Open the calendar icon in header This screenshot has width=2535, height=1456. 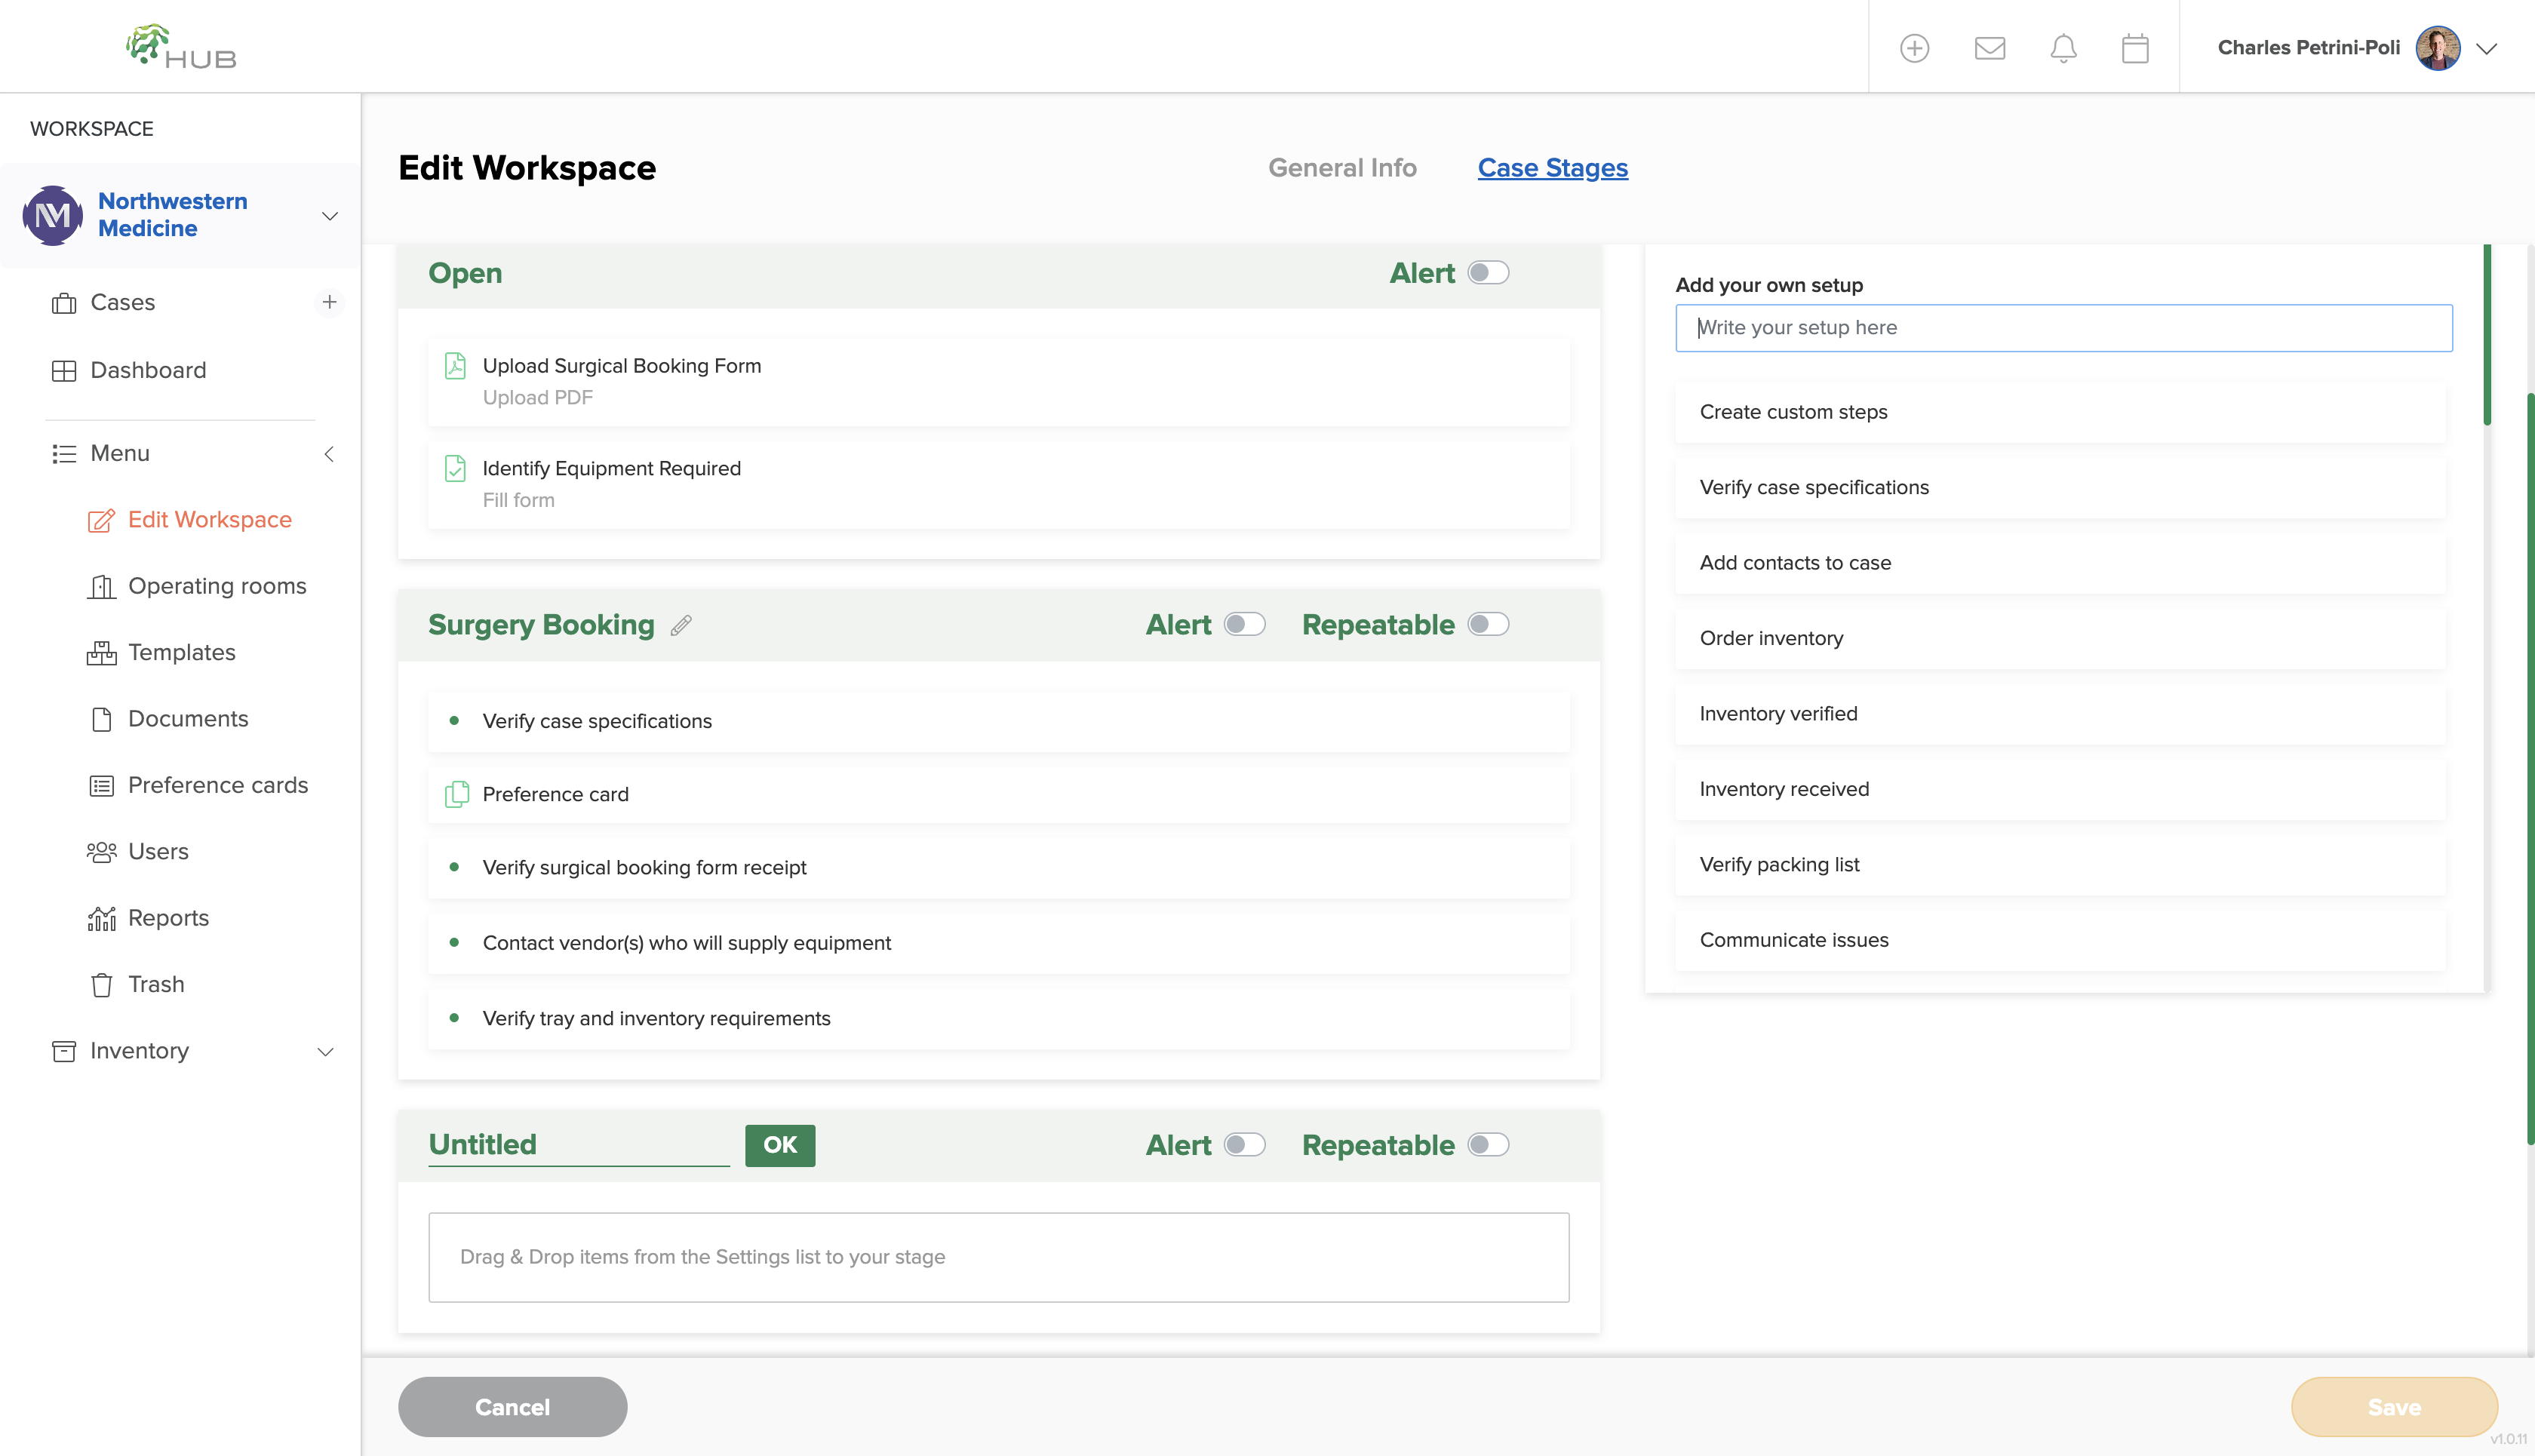pos(2135,48)
